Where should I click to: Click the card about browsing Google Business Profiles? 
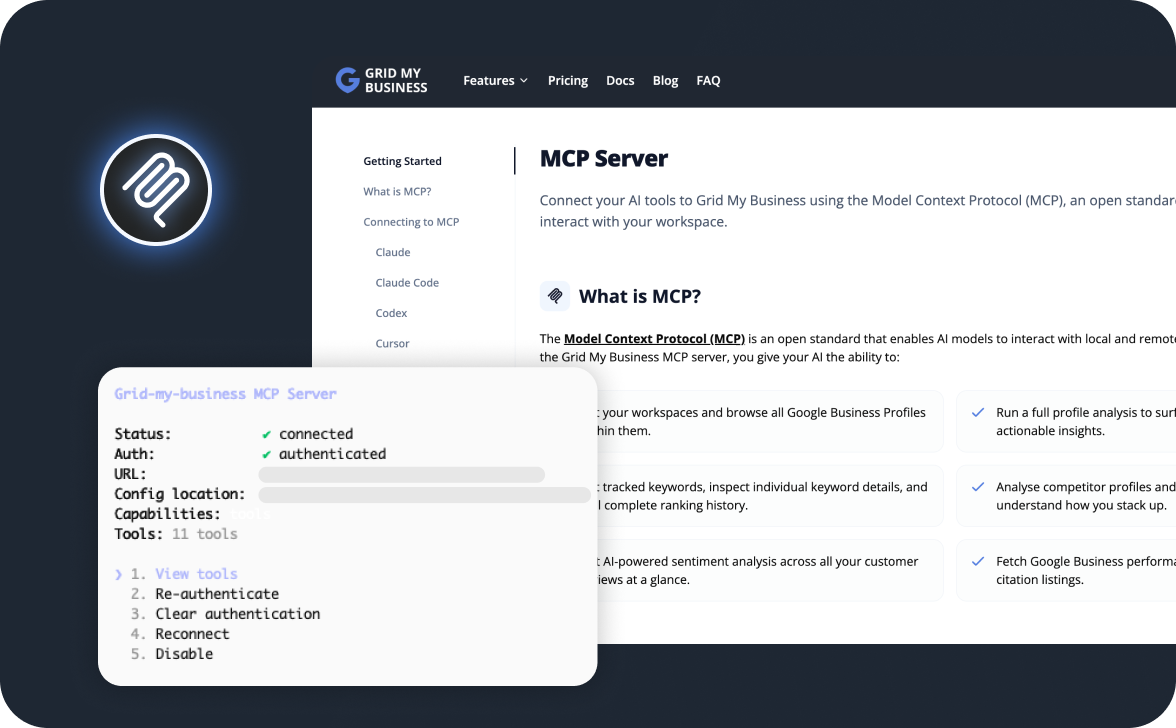pyautogui.click(x=770, y=421)
